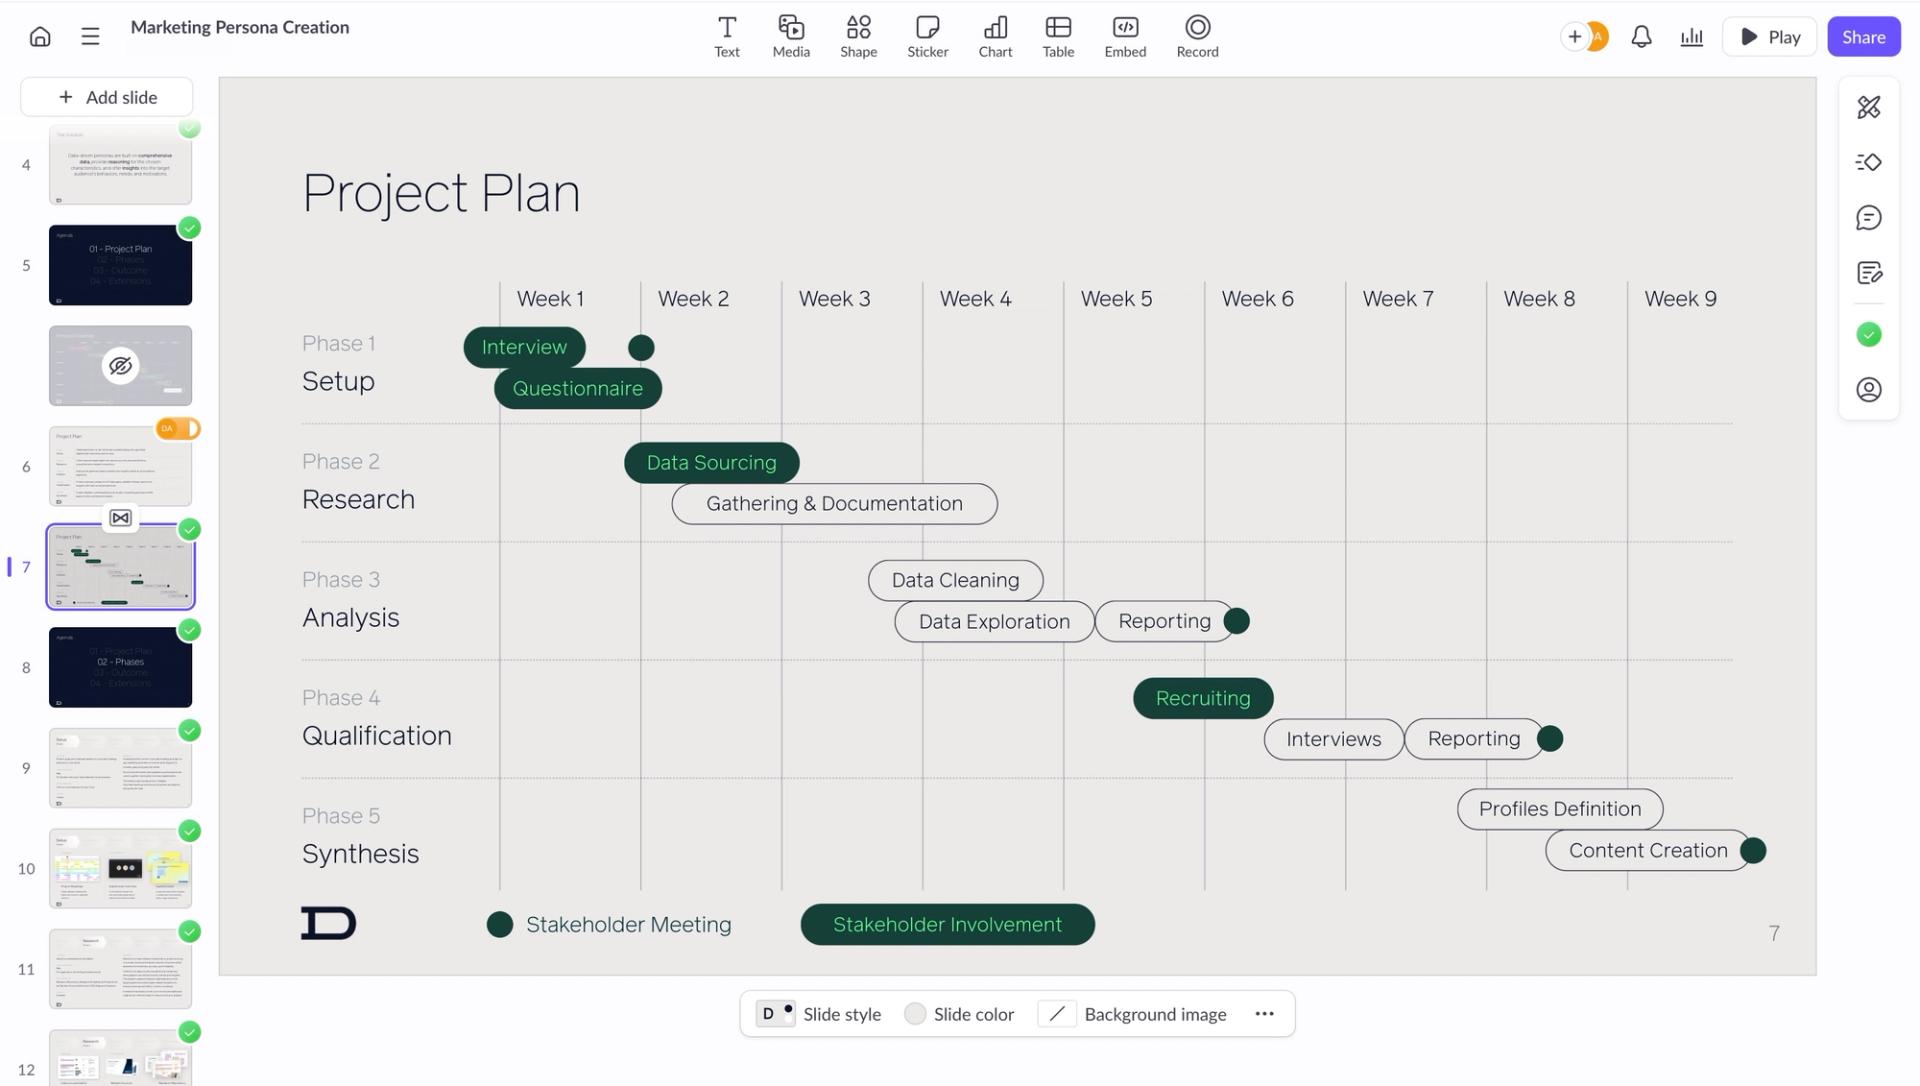Click the Embed tool
Image resolution: width=1920 pixels, height=1086 pixels.
1125,37
